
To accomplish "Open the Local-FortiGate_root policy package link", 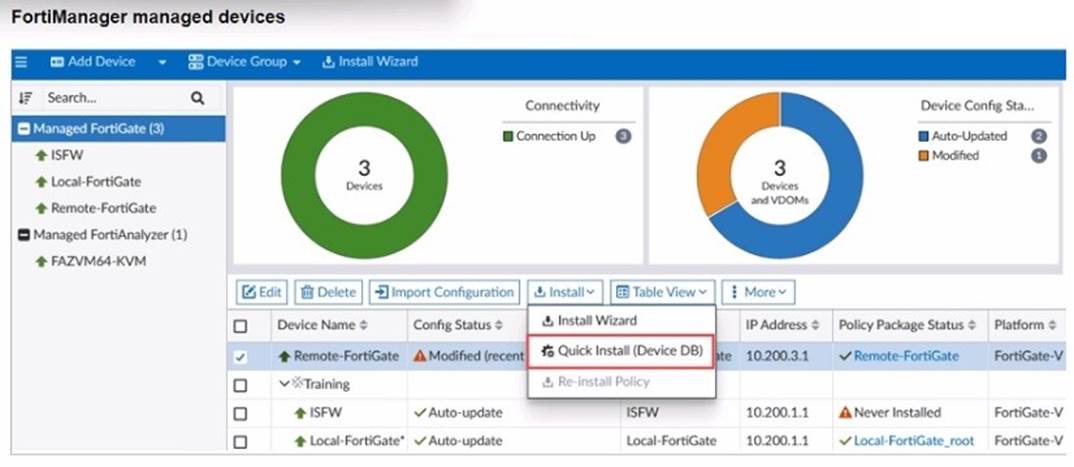I will point(914,441).
